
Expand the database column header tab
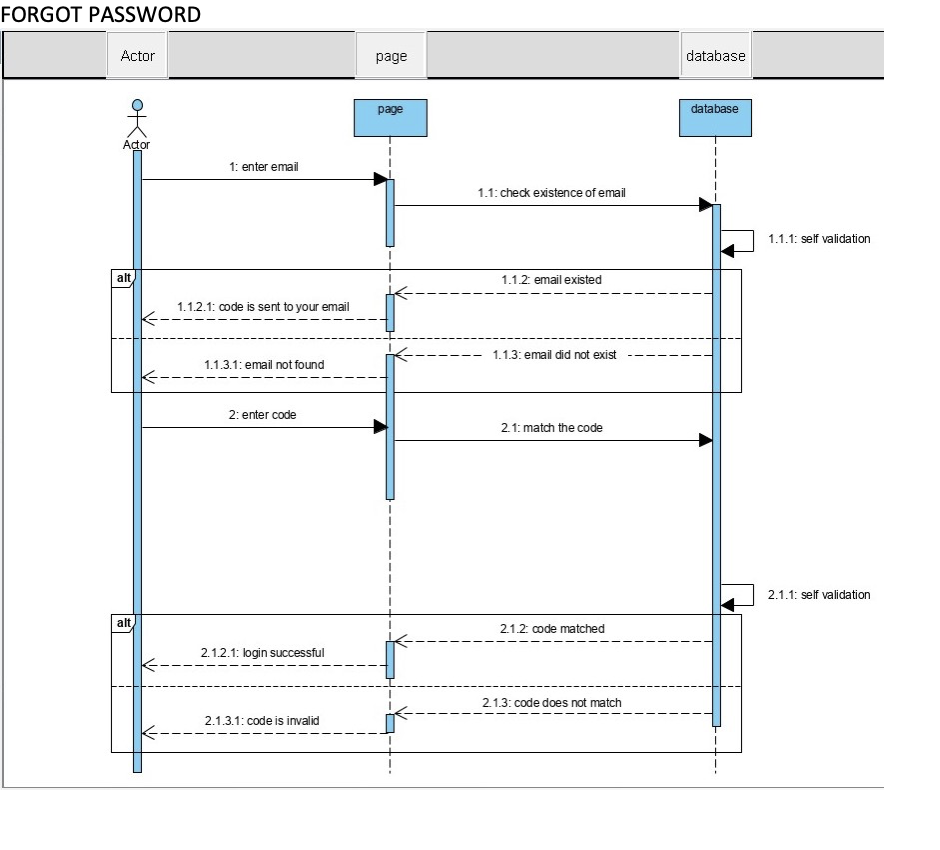pyautogui.click(x=716, y=55)
